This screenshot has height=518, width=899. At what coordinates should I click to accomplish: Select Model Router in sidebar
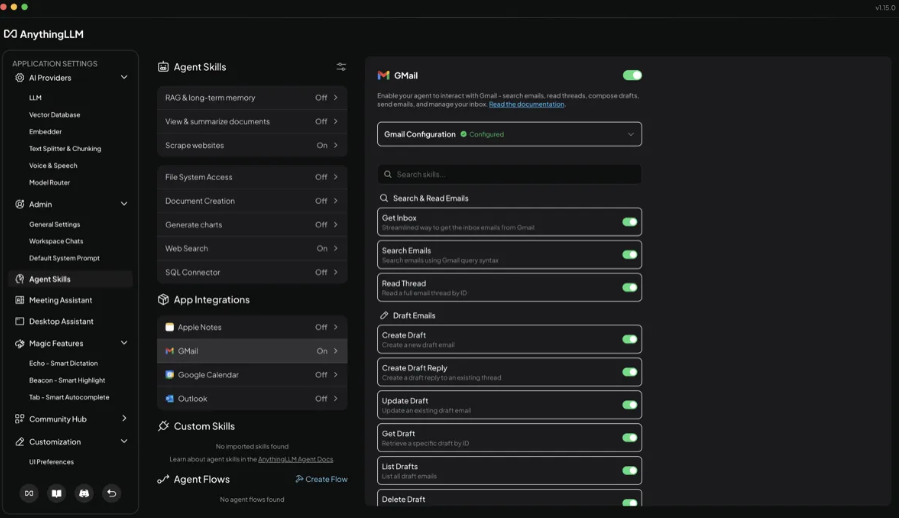click(x=49, y=182)
